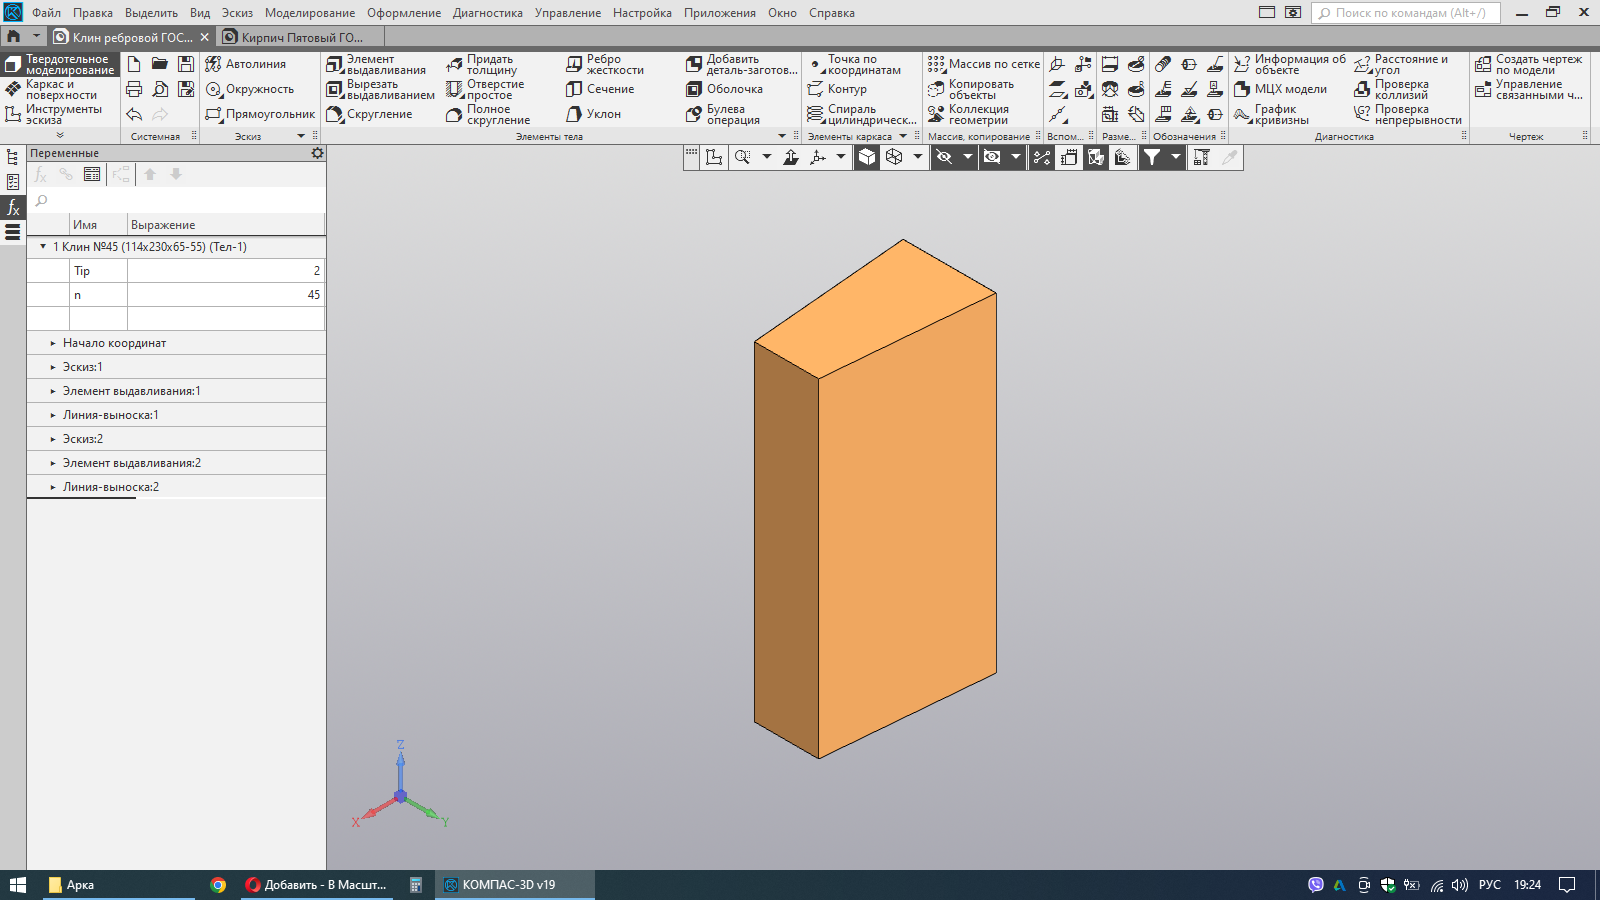This screenshot has width=1600, height=900.
Task: Click the Оболочка shell tool
Action: (725, 89)
